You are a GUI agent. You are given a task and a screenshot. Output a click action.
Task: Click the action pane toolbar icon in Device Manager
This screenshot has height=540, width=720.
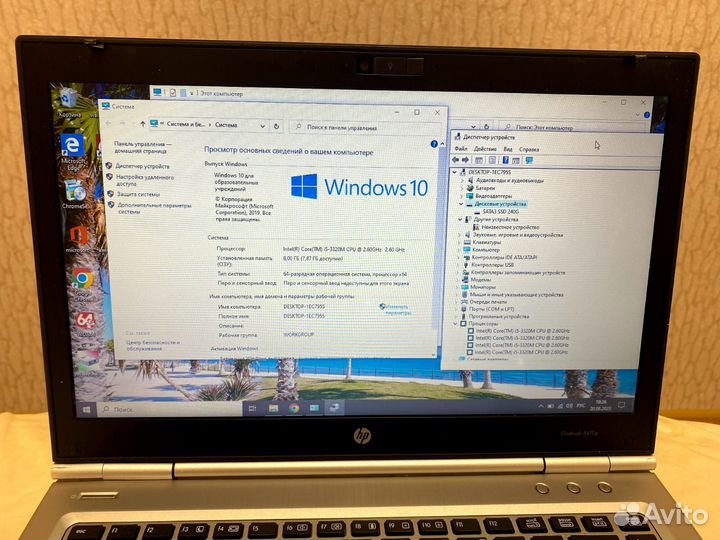[x=516, y=160]
